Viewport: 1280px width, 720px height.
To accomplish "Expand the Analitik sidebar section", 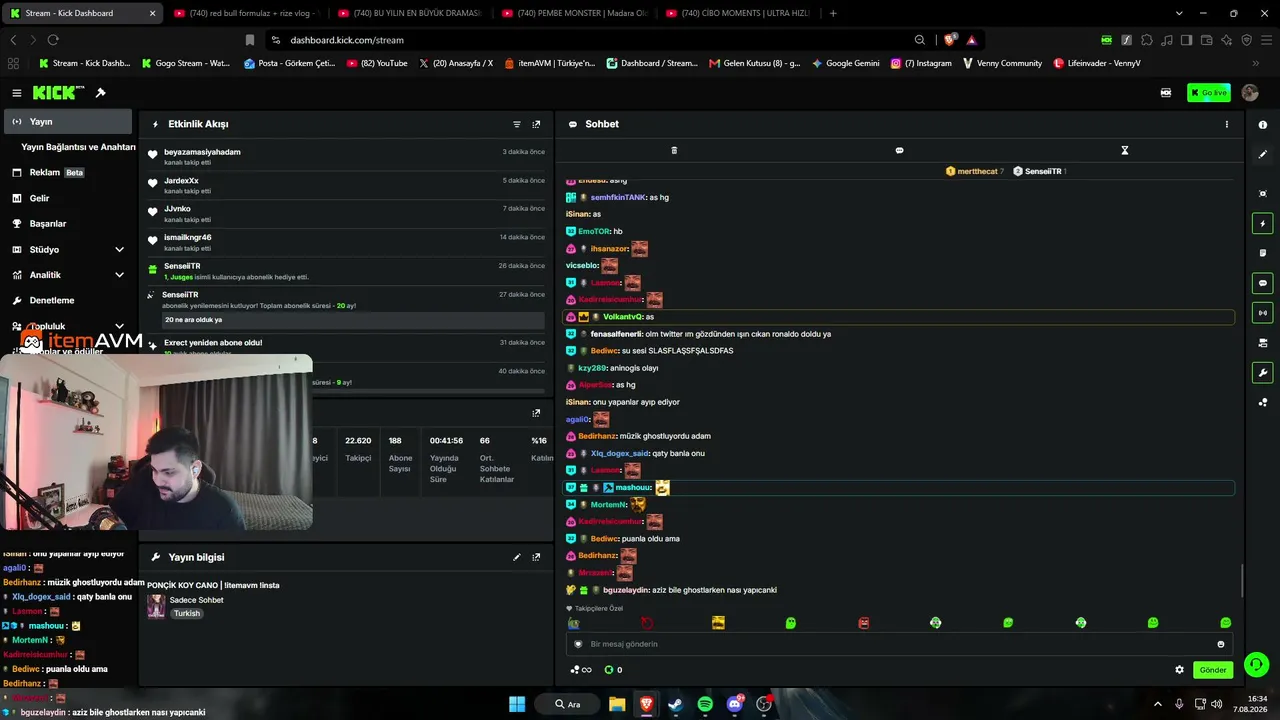I will 119,275.
